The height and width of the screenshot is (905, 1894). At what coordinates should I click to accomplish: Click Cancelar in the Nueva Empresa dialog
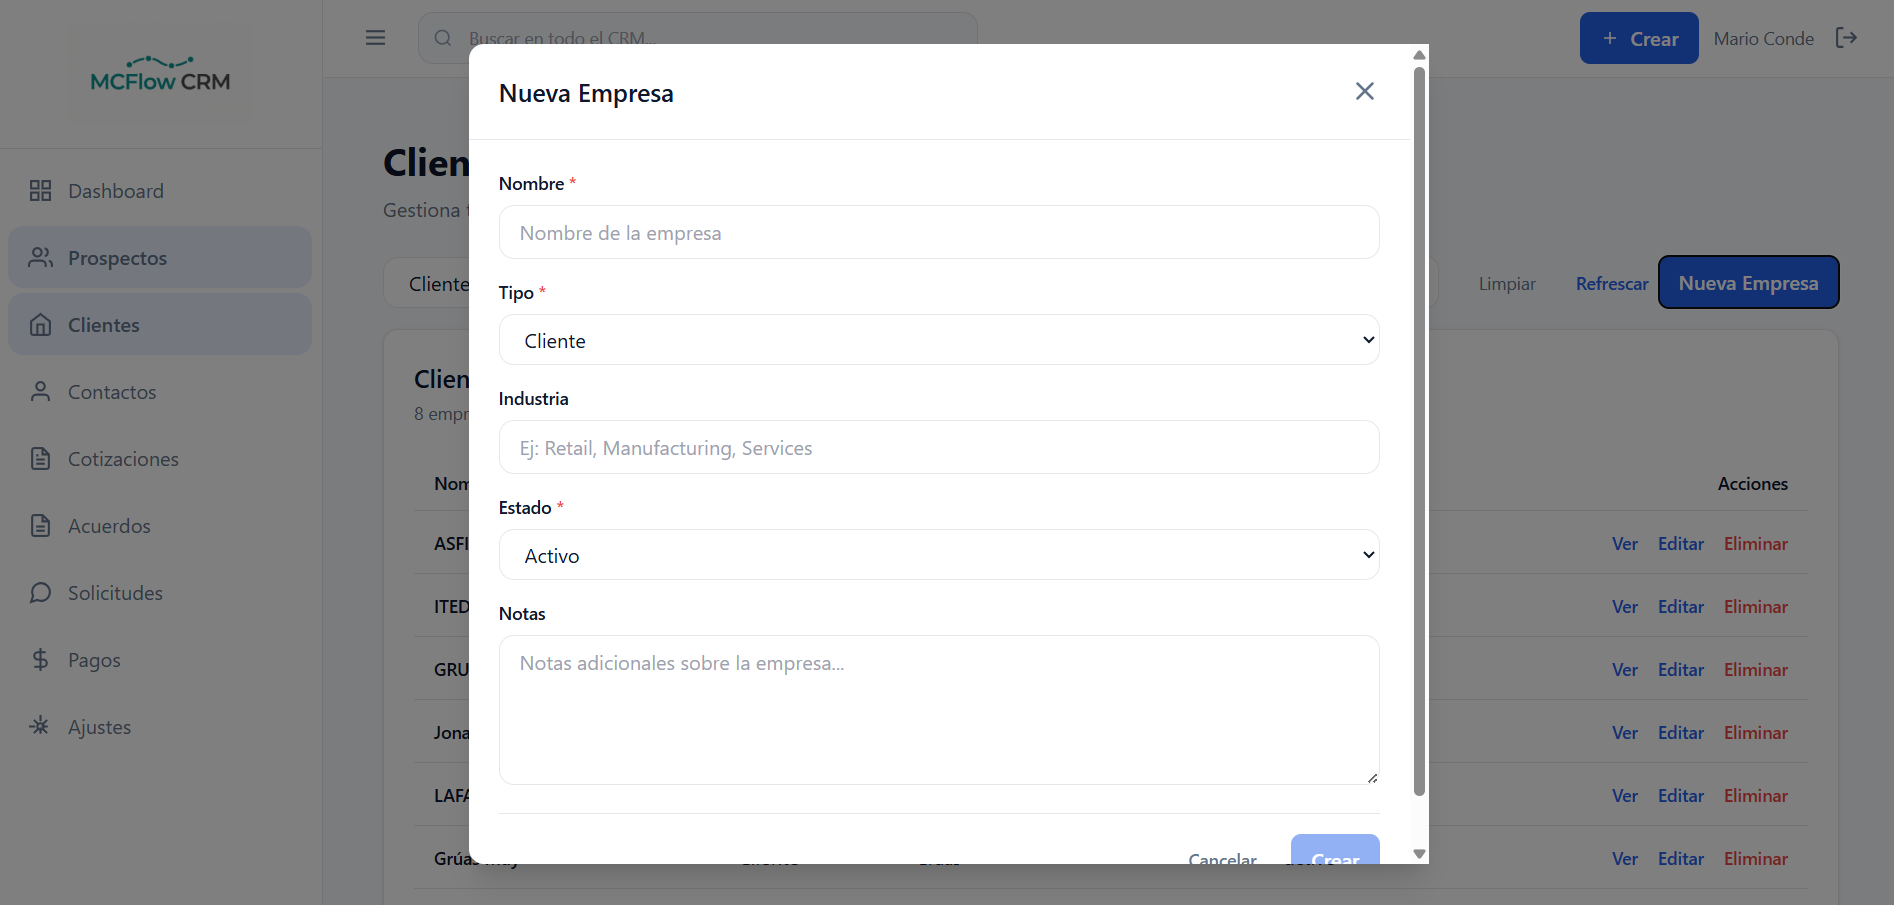(x=1221, y=859)
